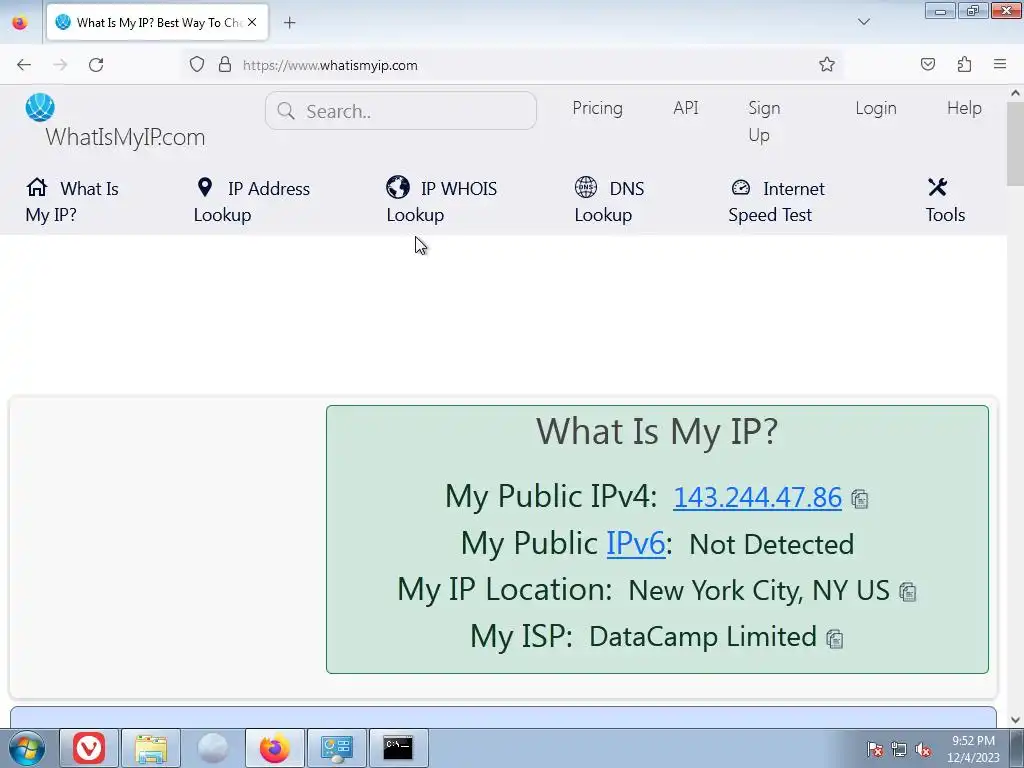Click the IP WHOIS Lookup globe icon

coord(398,187)
